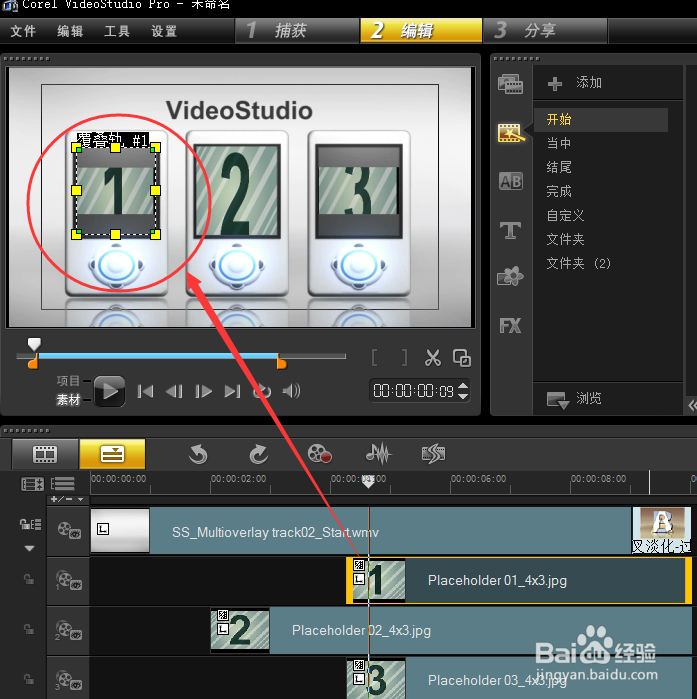Open the system volume speaker control
Screen dimensions: 697x699
coord(291,391)
